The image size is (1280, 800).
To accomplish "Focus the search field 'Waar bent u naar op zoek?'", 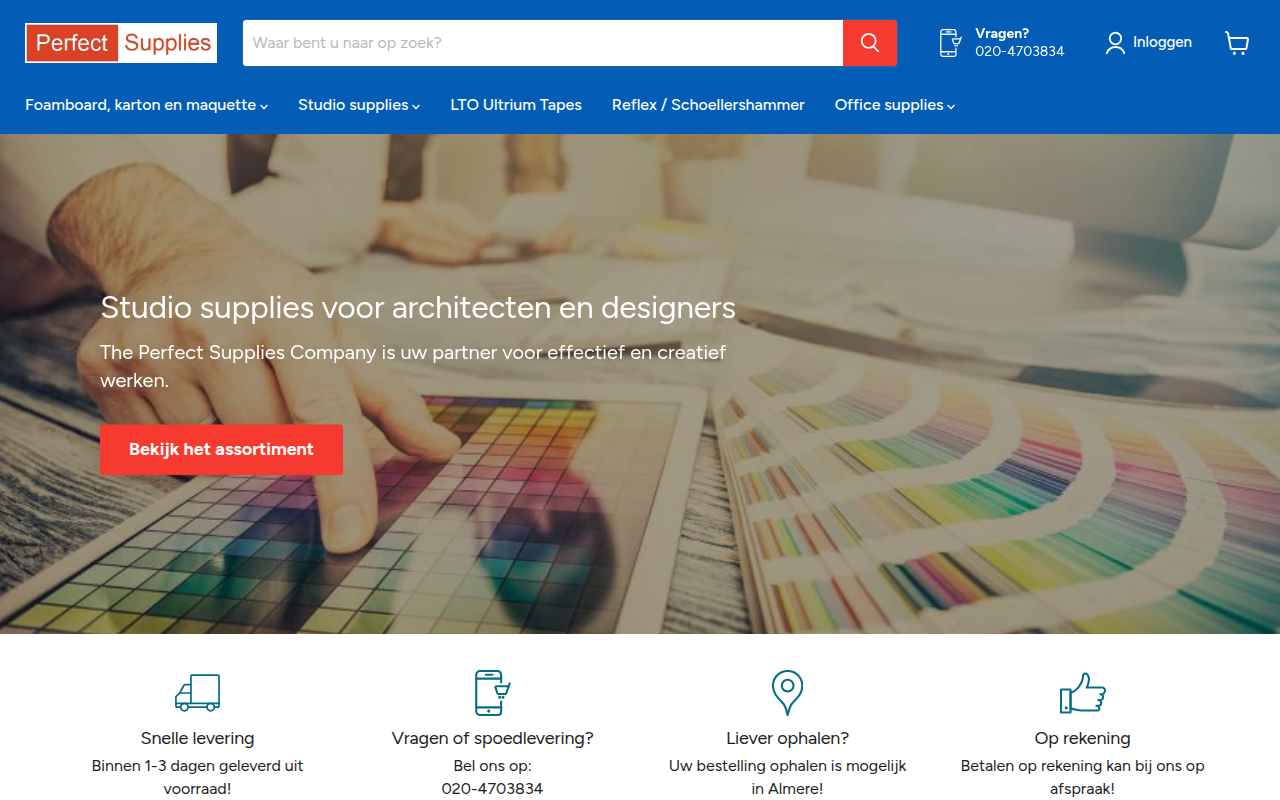I will click(x=543, y=43).
